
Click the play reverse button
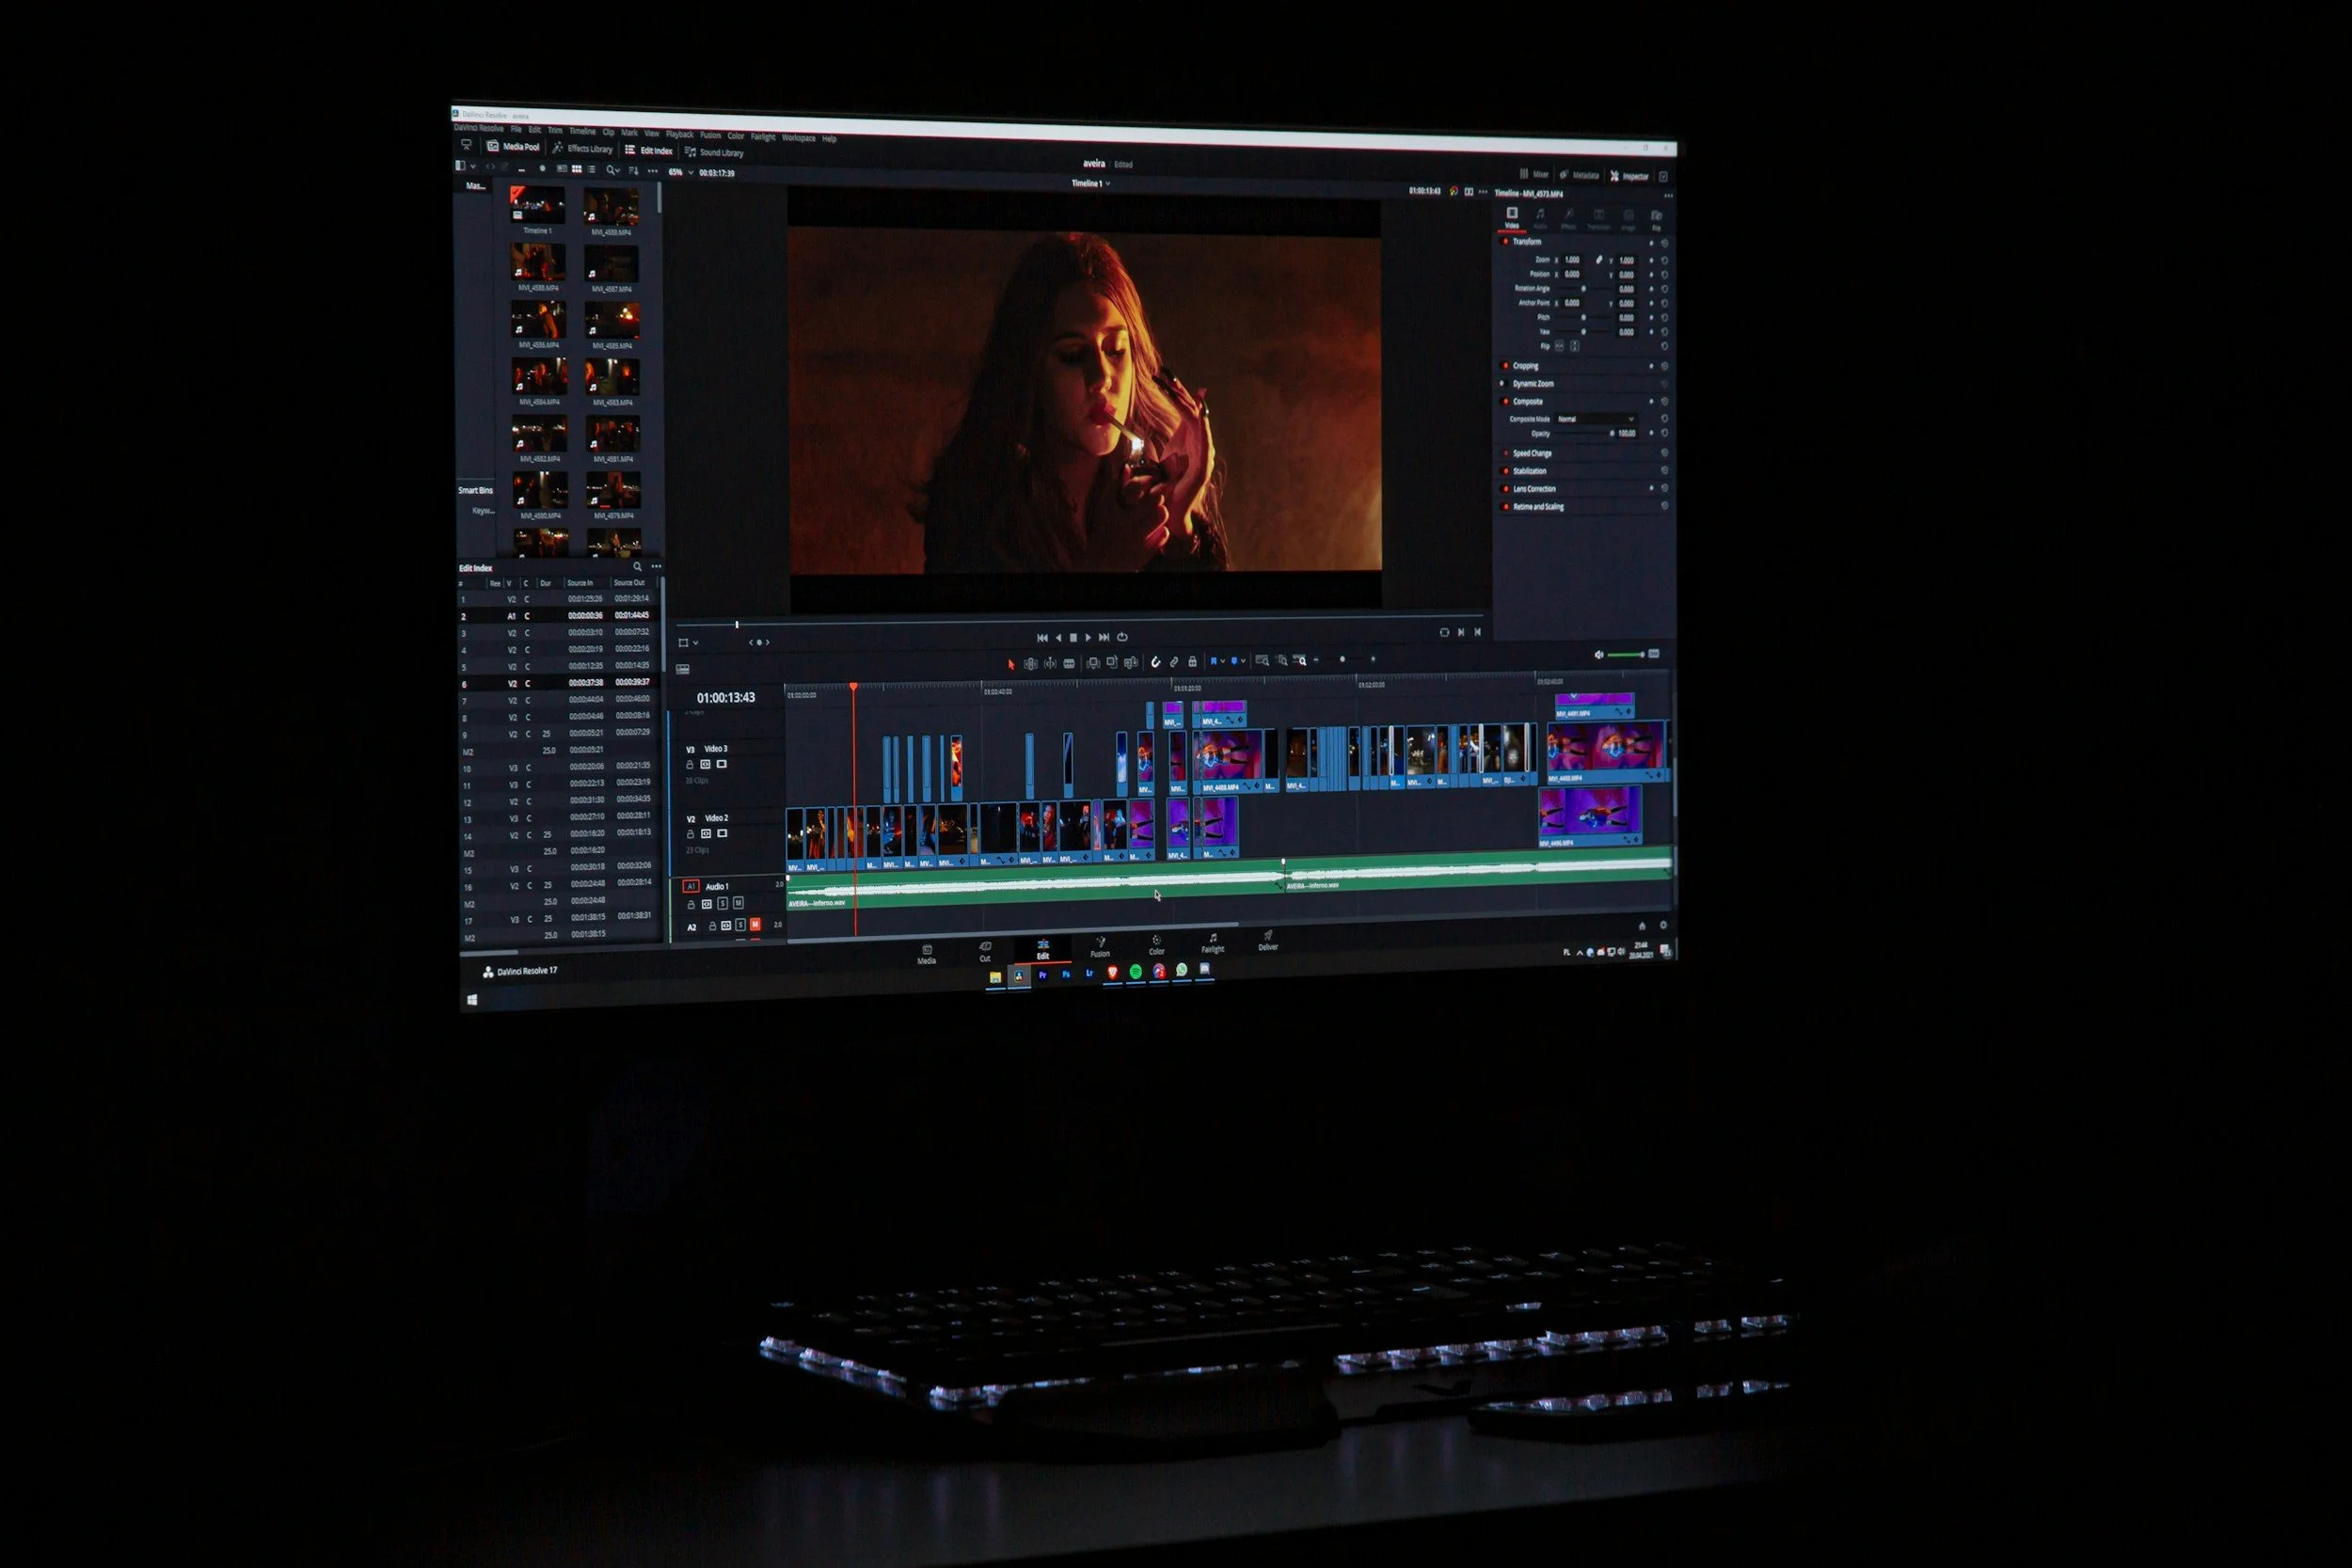click(x=1058, y=637)
